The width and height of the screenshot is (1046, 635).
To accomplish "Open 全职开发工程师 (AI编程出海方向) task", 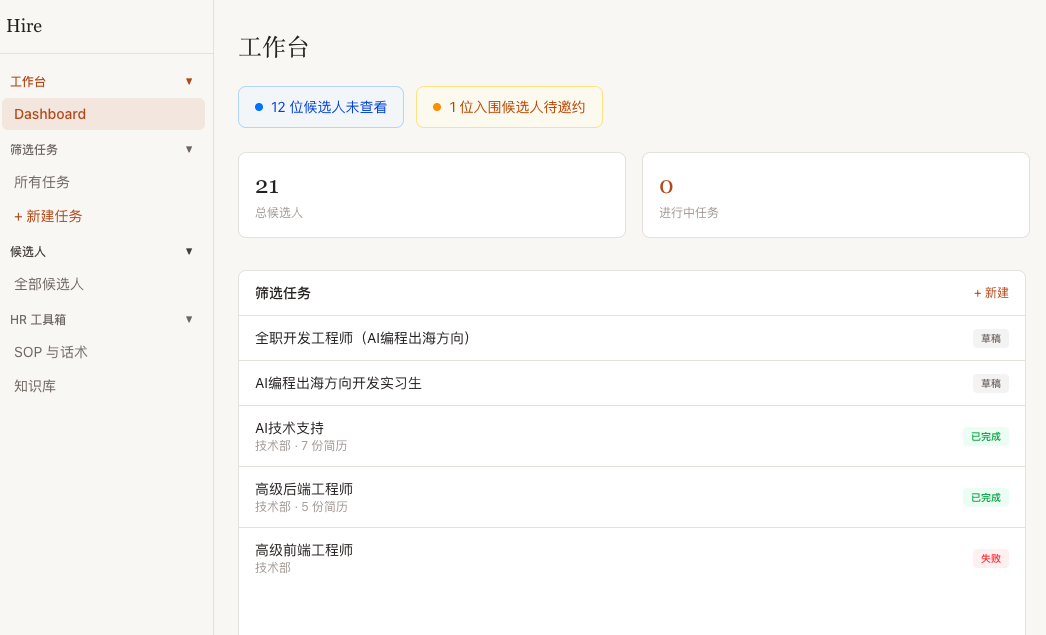I will point(364,338).
